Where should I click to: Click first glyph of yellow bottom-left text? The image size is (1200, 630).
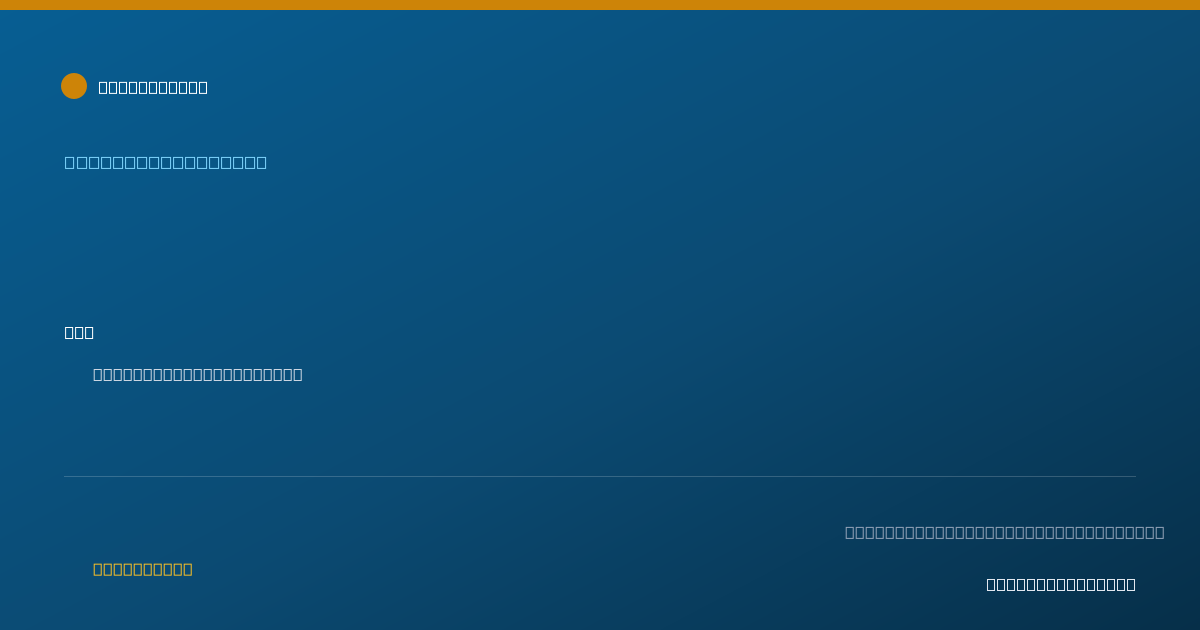coord(98,569)
